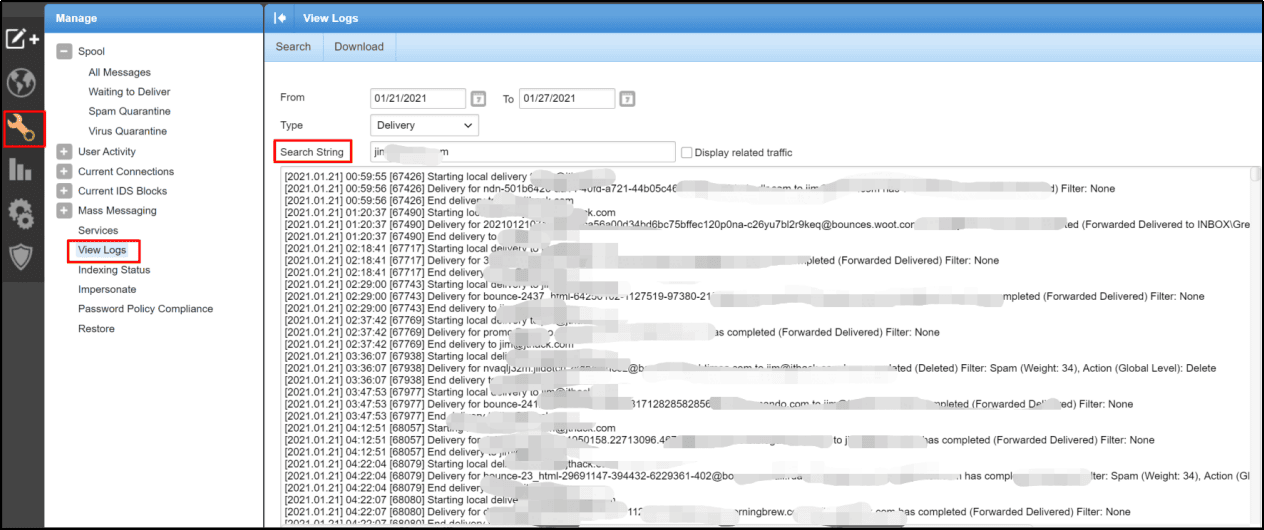Open Spam Quarantine in Spool
The image size is (1264, 530).
pyautogui.click(x=129, y=111)
